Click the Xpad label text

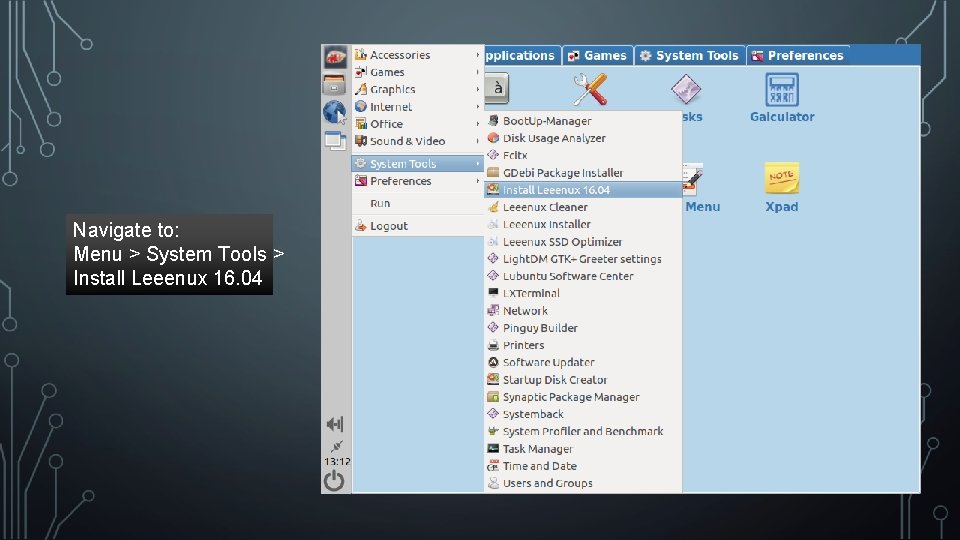(x=782, y=206)
